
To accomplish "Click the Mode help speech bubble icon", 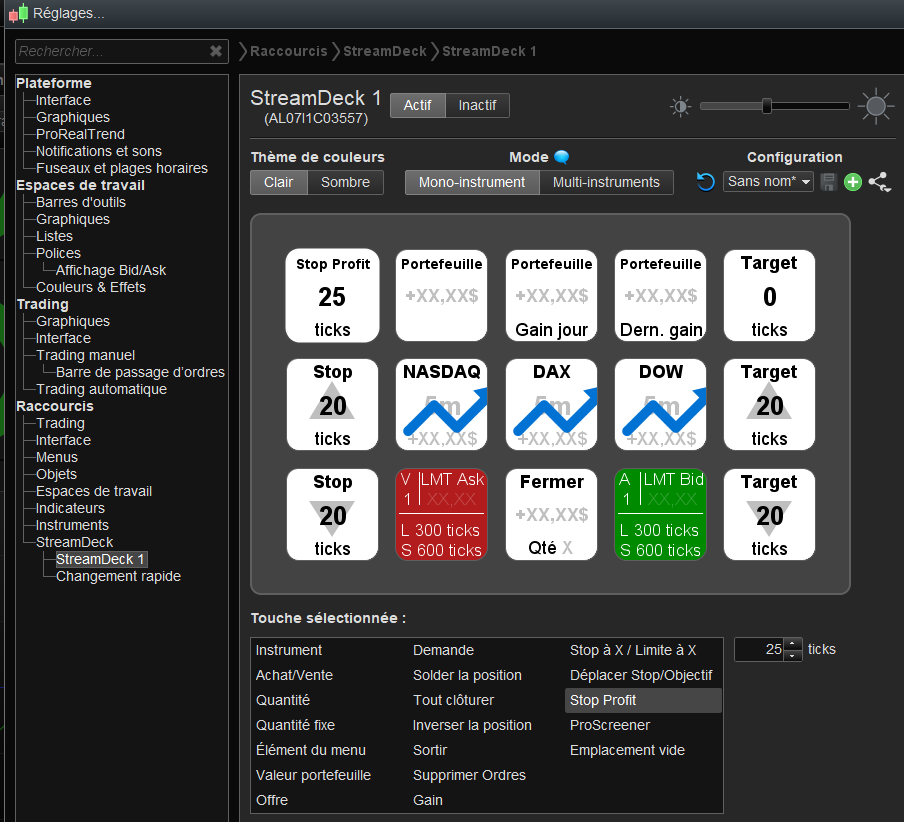I will point(561,157).
